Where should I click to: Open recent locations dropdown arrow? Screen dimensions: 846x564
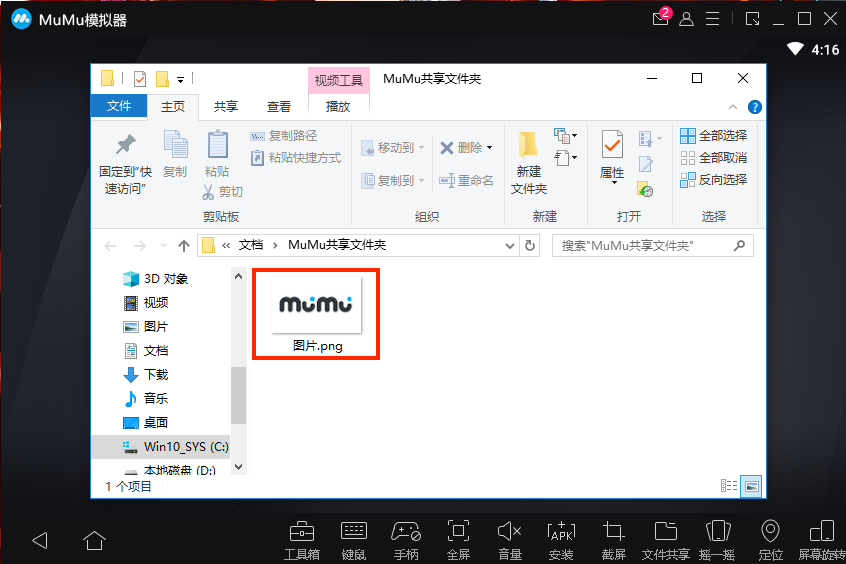pos(163,246)
